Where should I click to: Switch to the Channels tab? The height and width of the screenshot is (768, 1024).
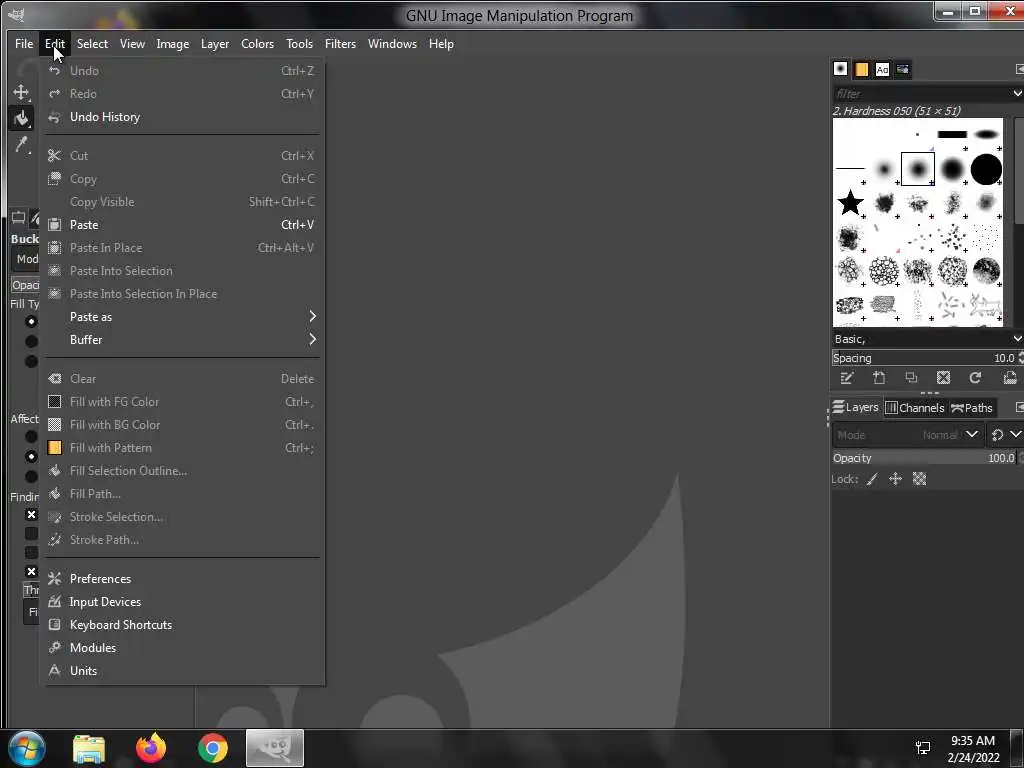click(x=914, y=408)
